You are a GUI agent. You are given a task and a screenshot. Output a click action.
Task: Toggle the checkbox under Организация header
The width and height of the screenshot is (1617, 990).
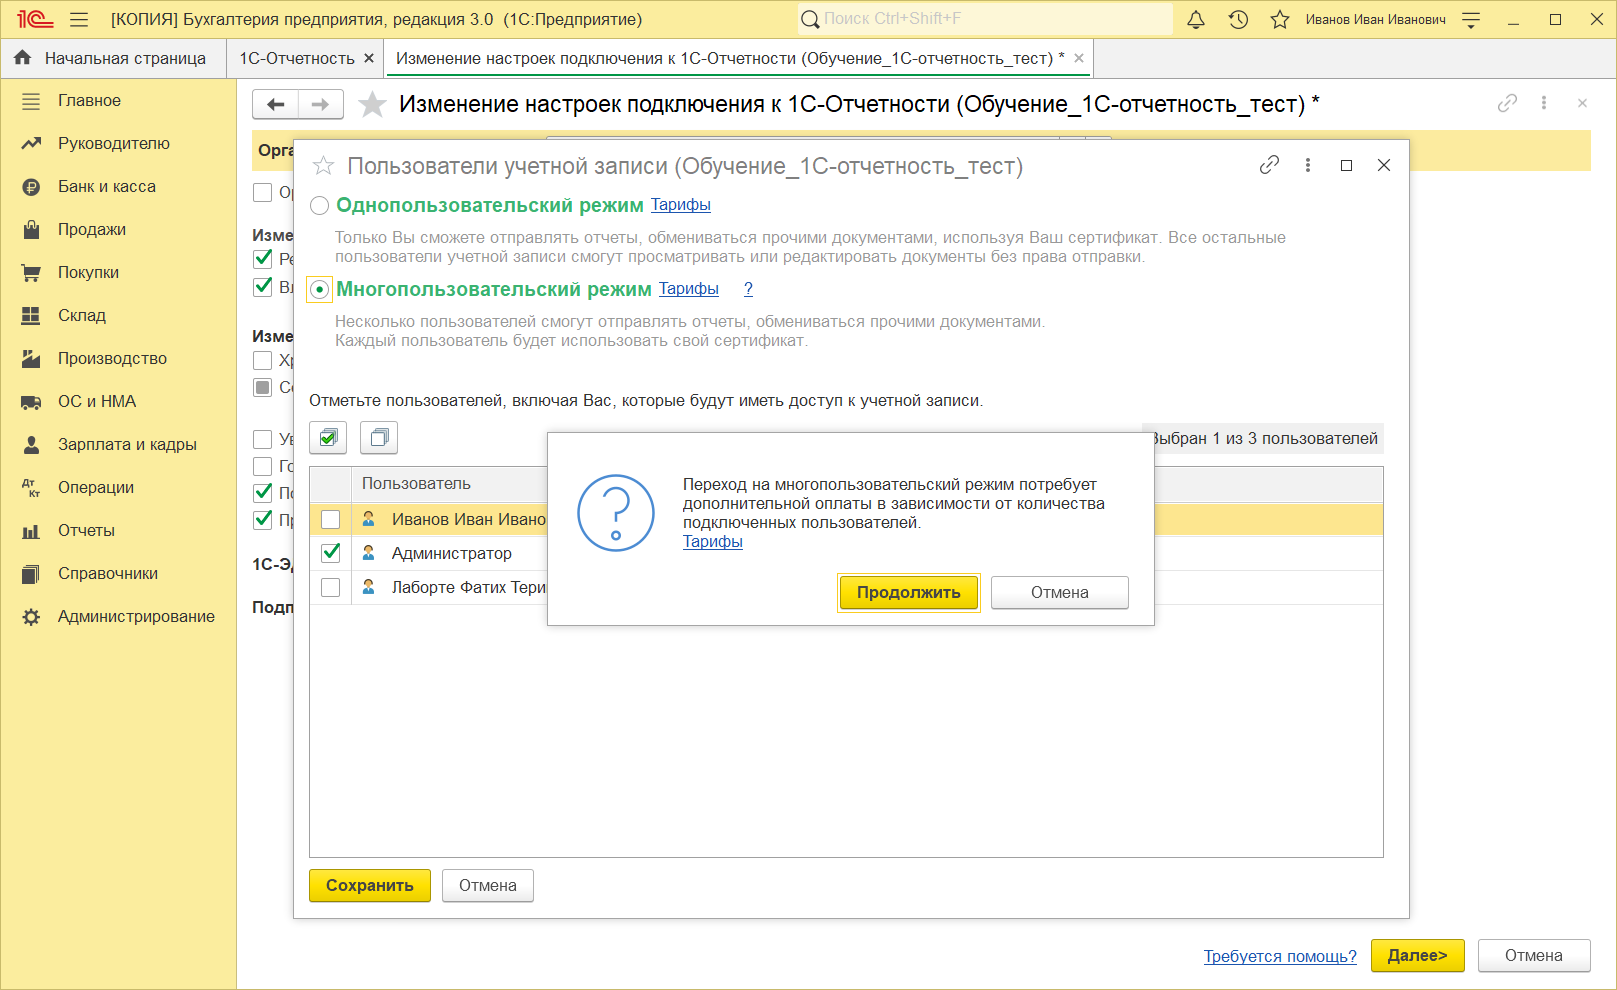click(263, 192)
